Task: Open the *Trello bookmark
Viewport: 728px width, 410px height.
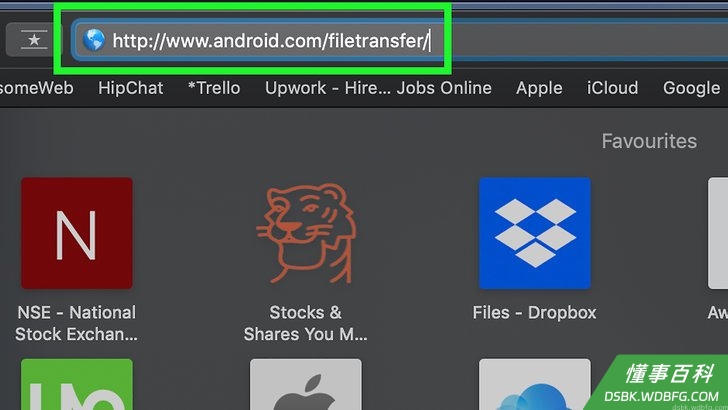Action: click(x=214, y=88)
